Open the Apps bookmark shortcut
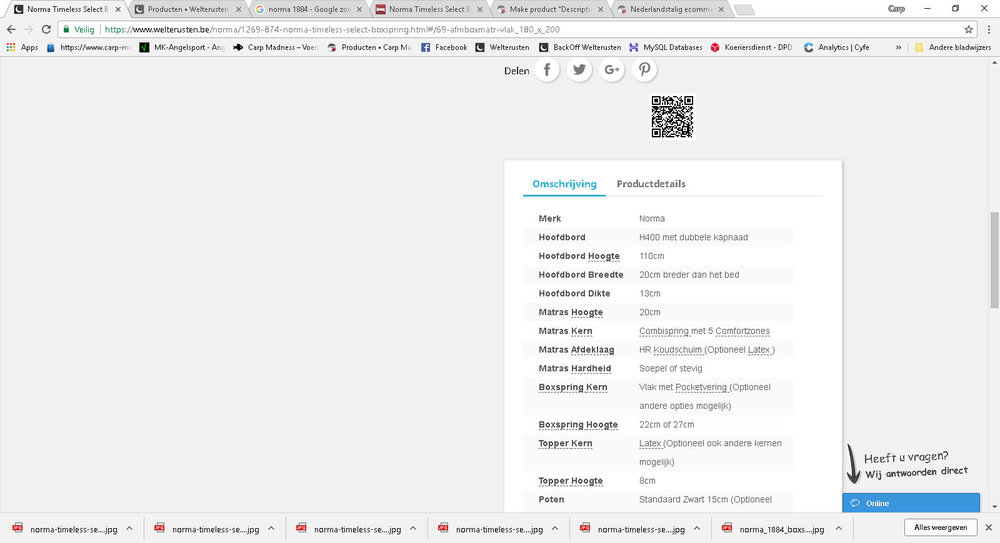The height and width of the screenshot is (543, 1000). 22,47
